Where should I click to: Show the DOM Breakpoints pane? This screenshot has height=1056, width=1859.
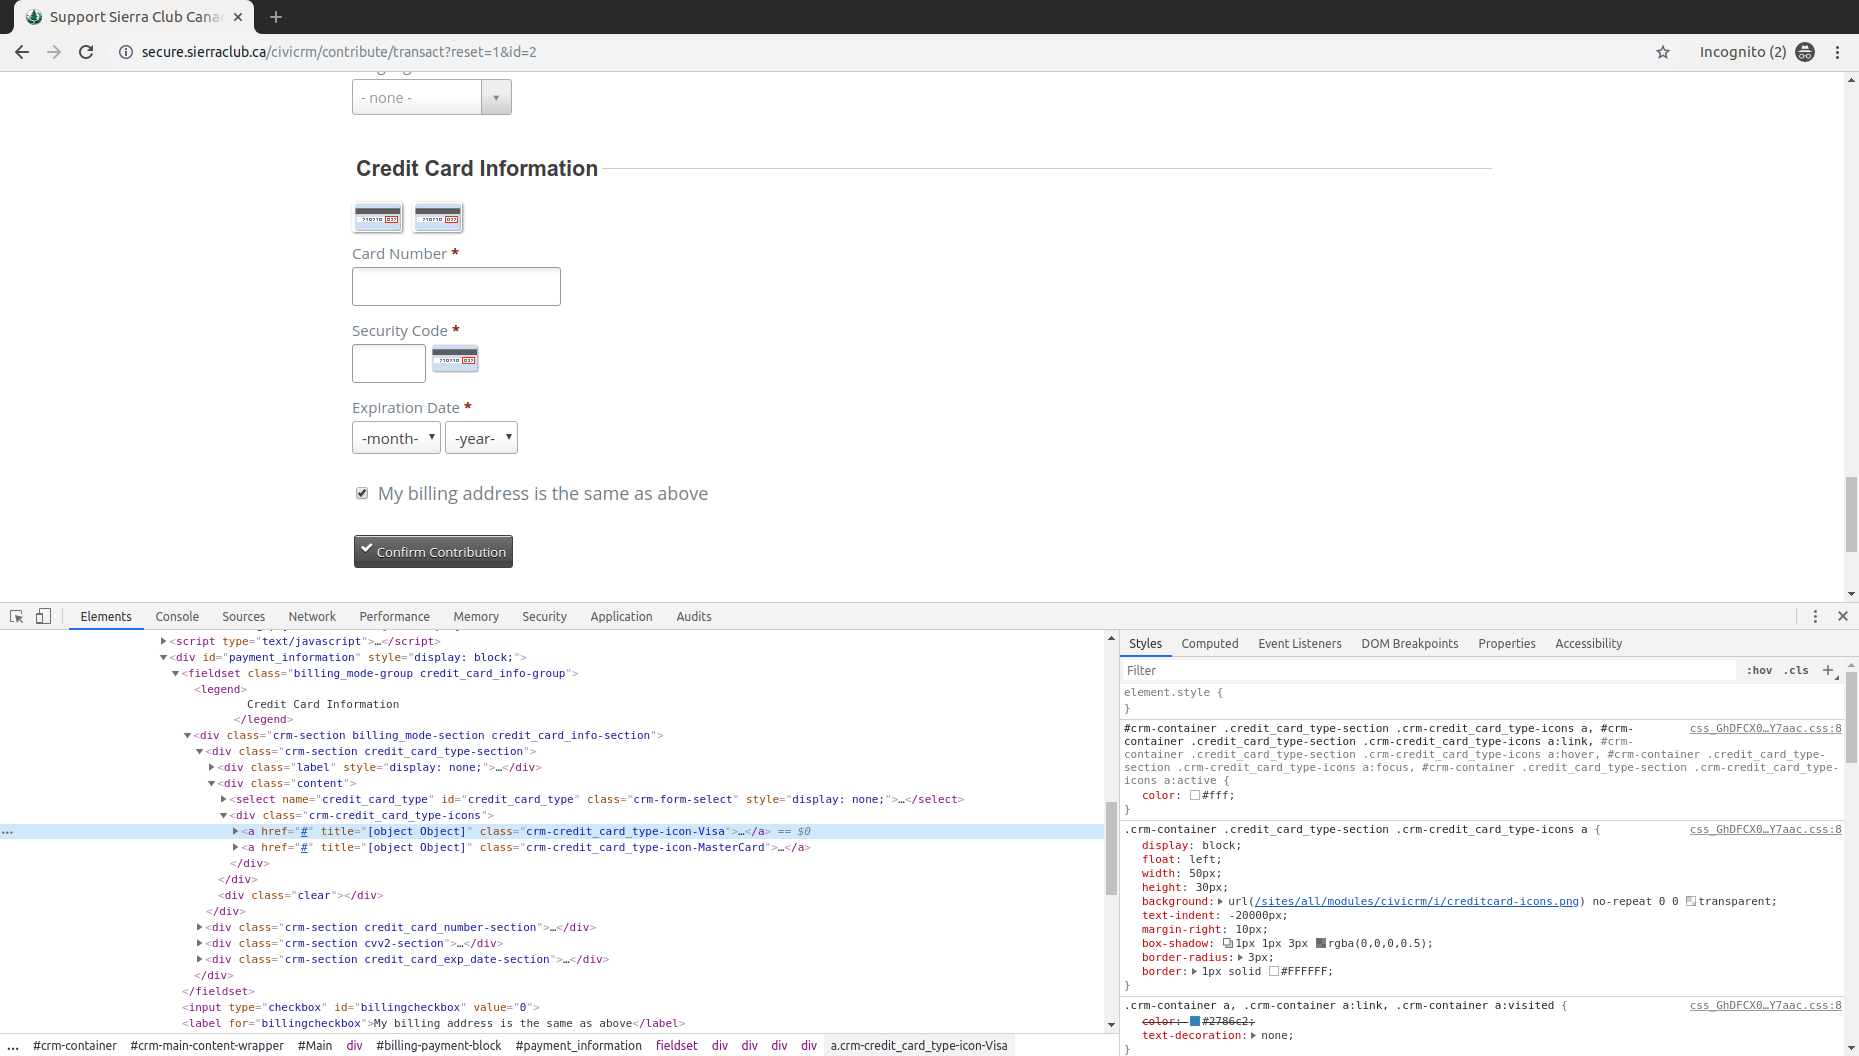[x=1409, y=643]
